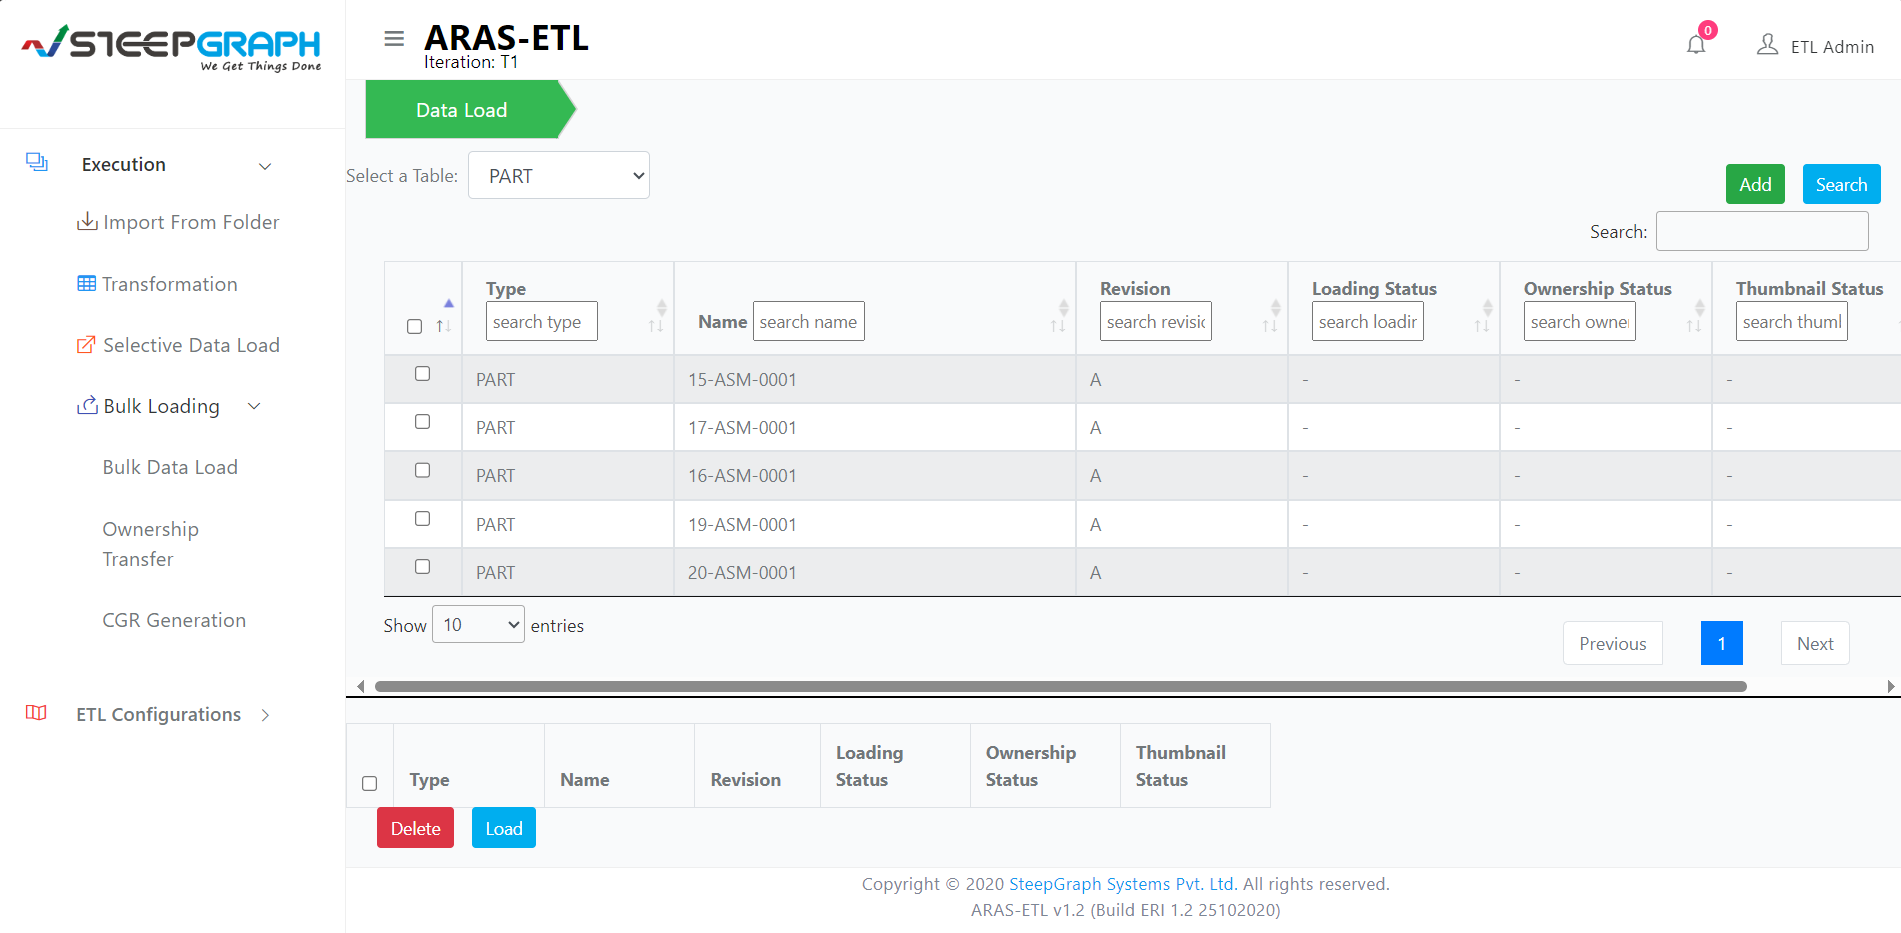Check the checkbox for row 15-ASM-0001
Image resolution: width=1901 pixels, height=933 pixels.
pos(422,373)
